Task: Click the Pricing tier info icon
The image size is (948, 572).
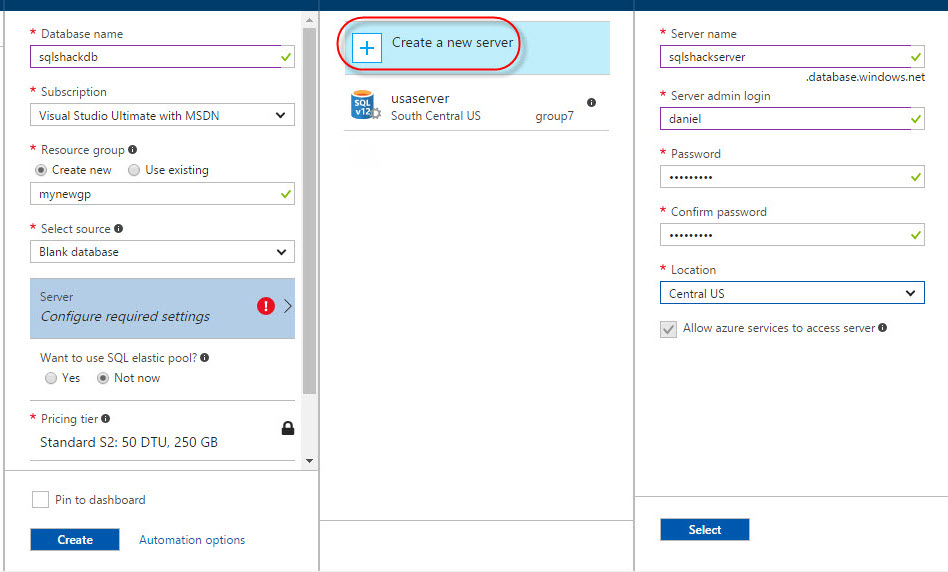Action: click(x=106, y=418)
